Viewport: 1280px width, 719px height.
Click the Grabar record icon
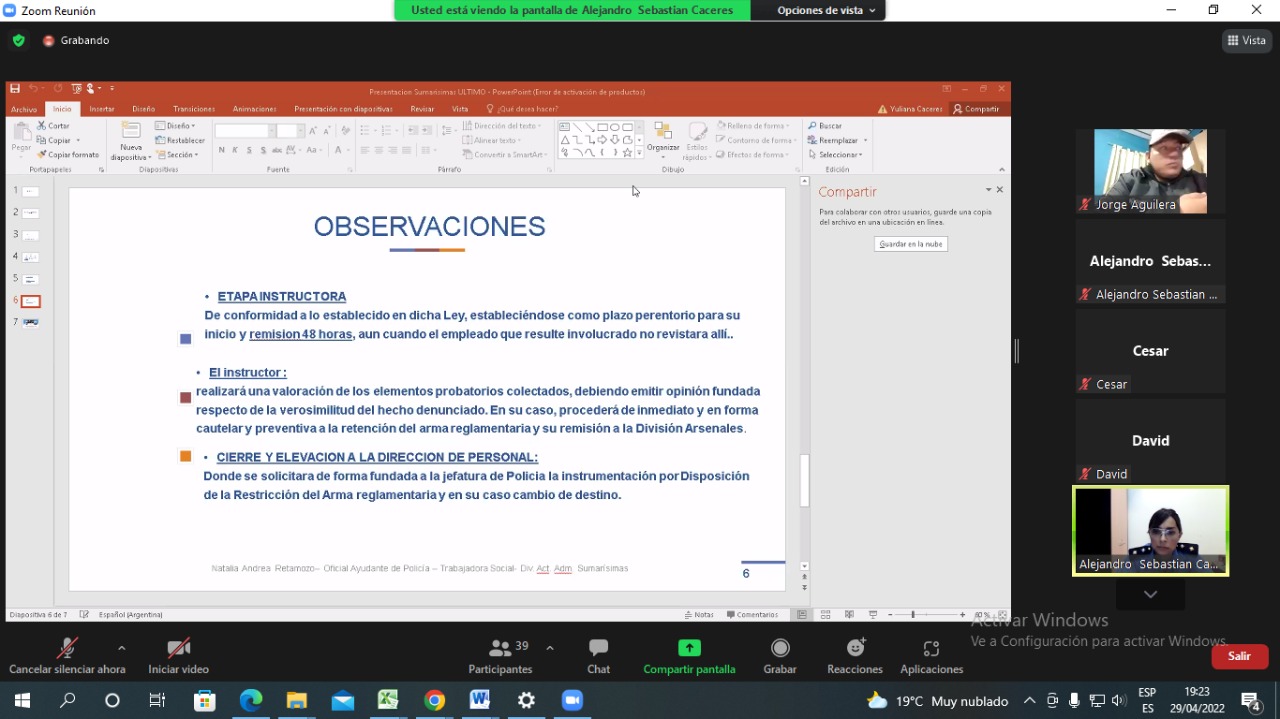tap(780, 649)
